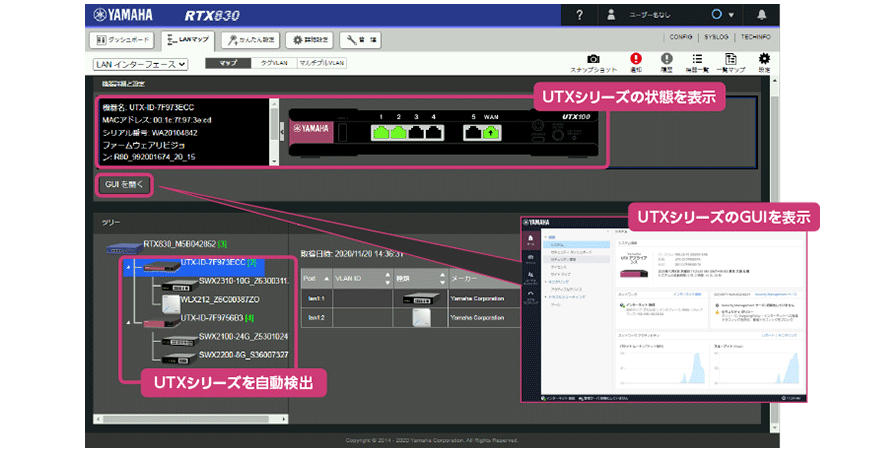
Task: Open the circle status dropdown in header
Action: [x=723, y=15]
